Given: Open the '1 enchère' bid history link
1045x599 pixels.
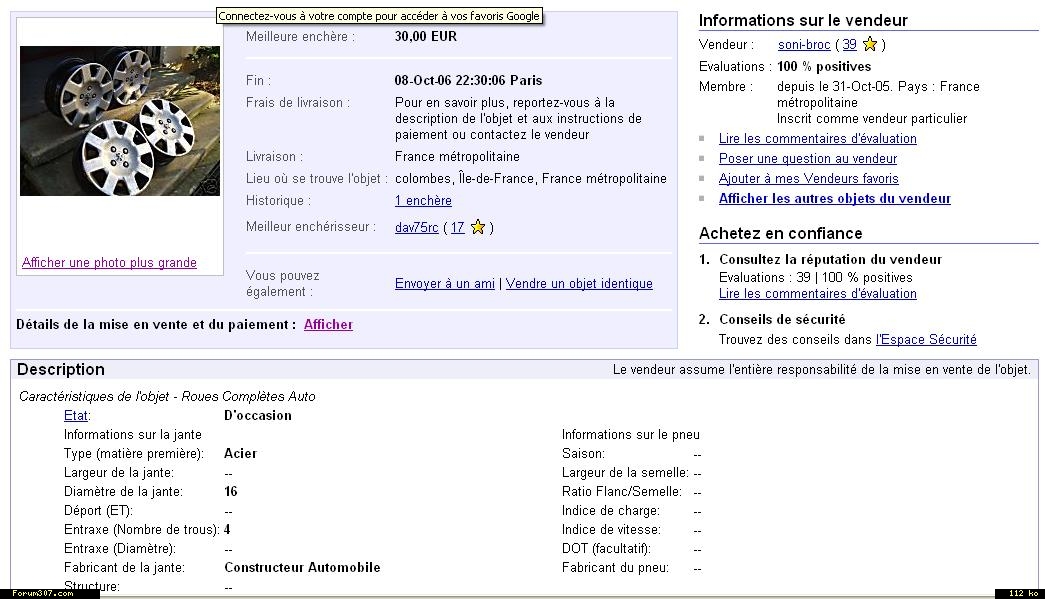Looking at the screenshot, I should 423,201.
